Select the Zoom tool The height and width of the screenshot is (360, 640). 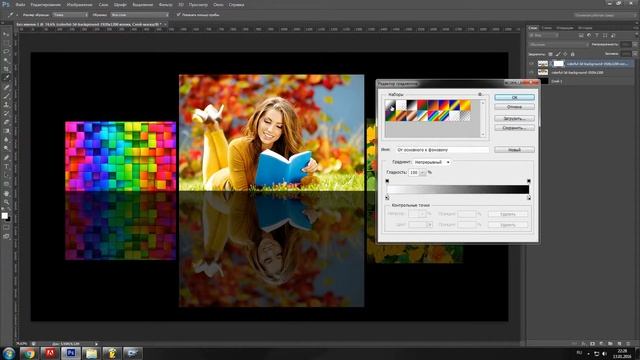tap(6, 202)
